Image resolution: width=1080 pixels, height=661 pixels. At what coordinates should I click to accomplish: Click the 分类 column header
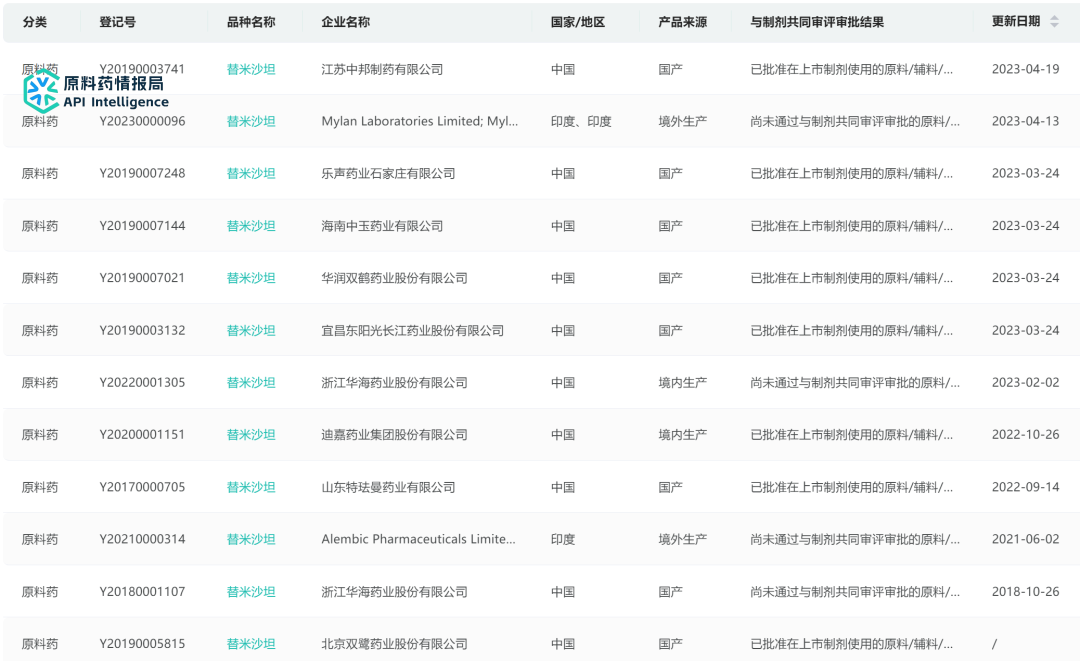34,22
